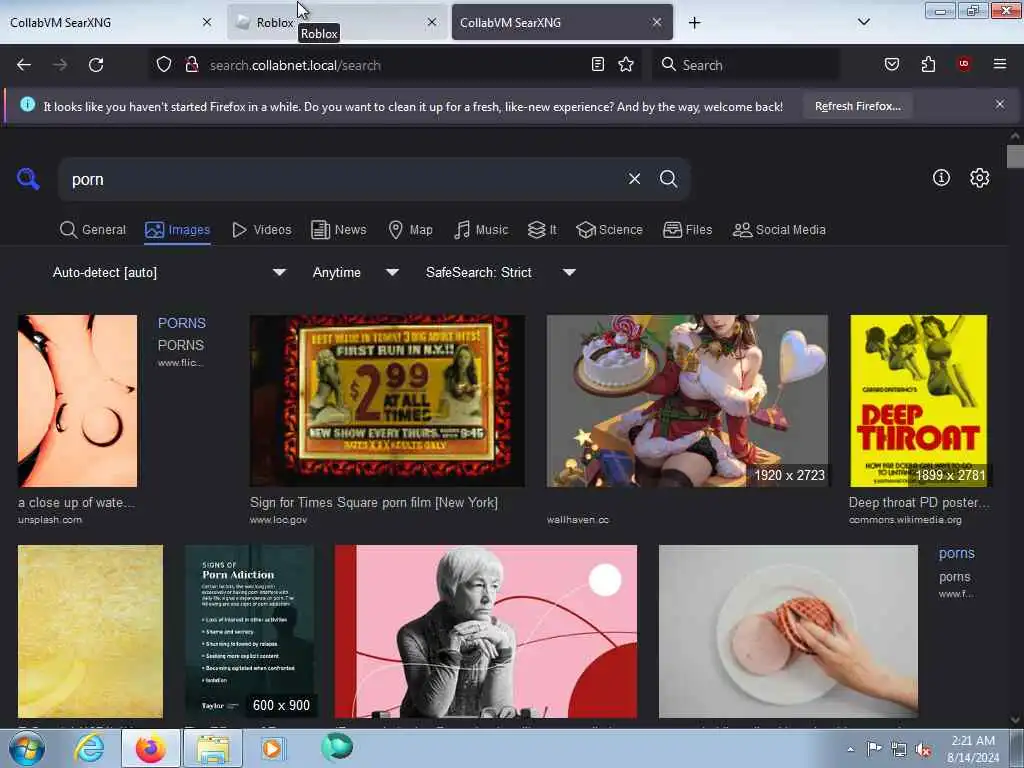The width and height of the screenshot is (1024, 768).
Task: Select the Files search category
Action: point(688,230)
